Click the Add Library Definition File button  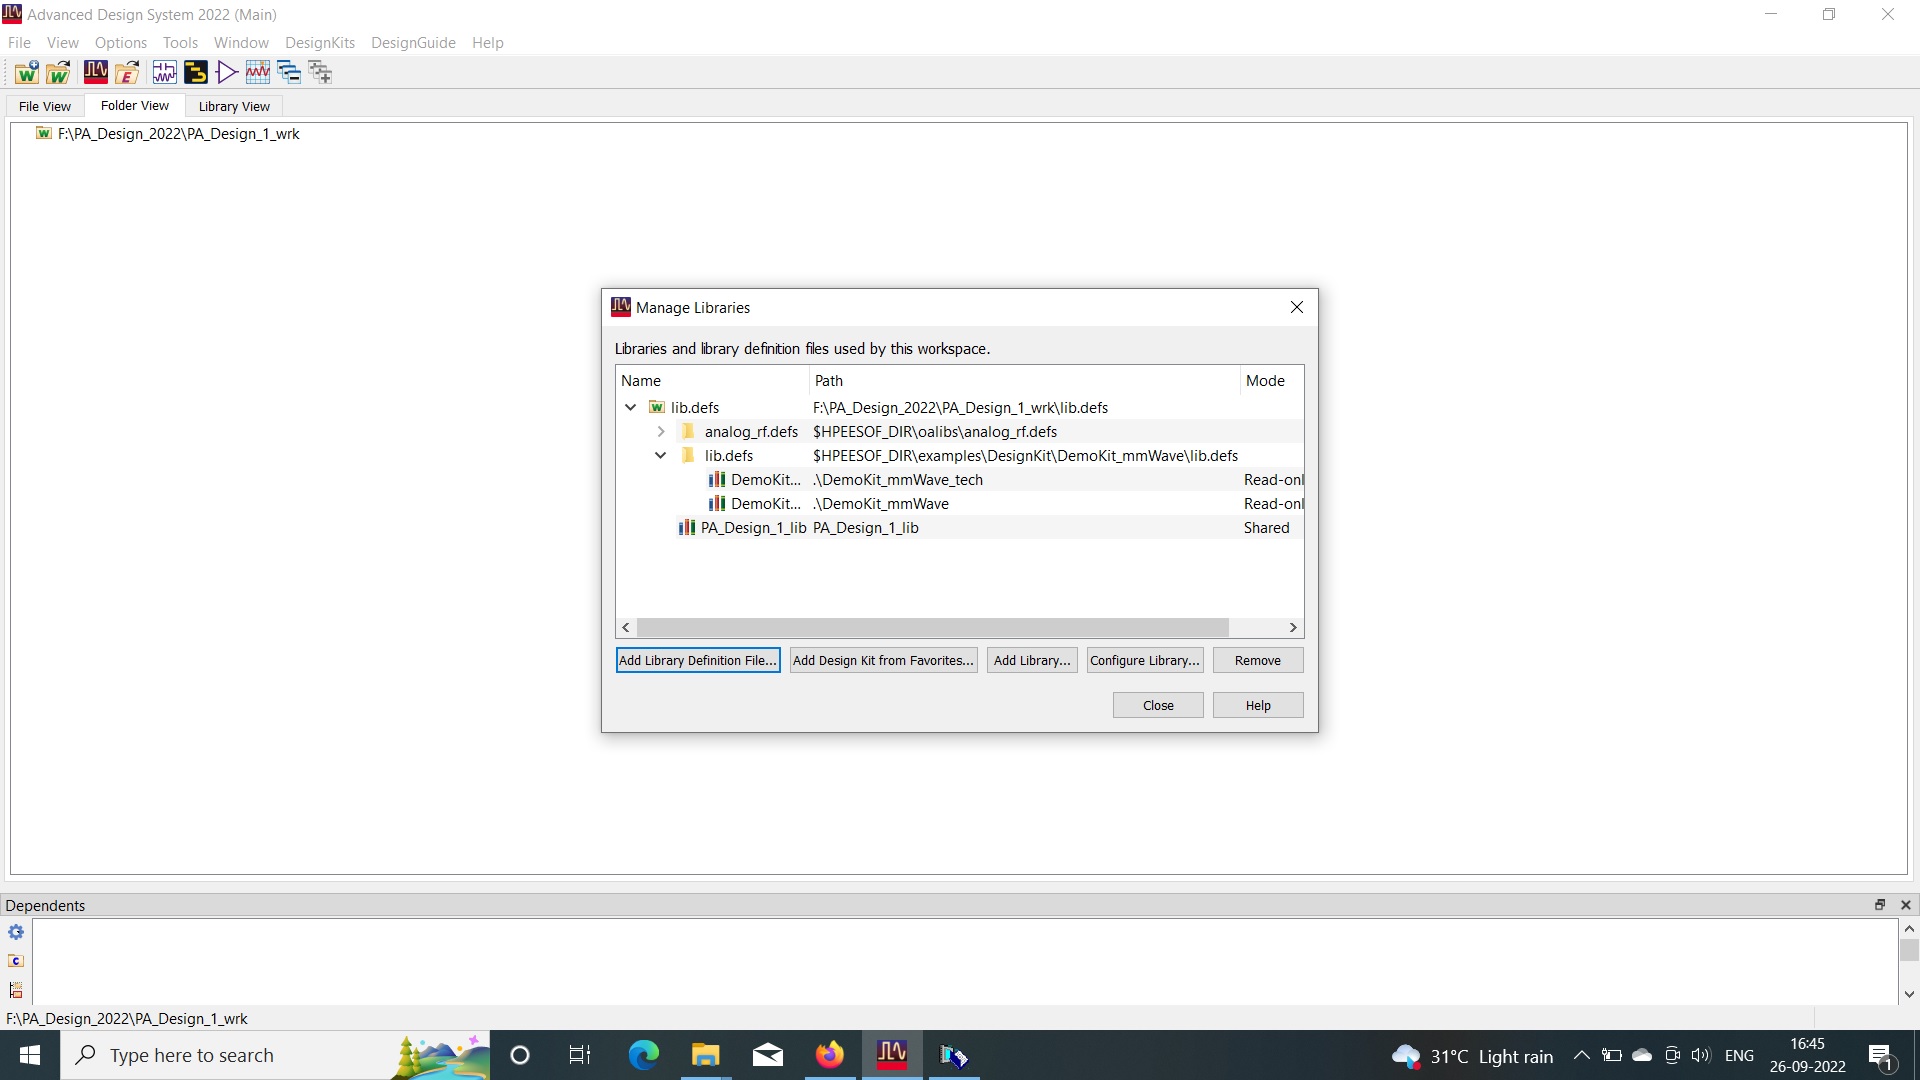698,659
